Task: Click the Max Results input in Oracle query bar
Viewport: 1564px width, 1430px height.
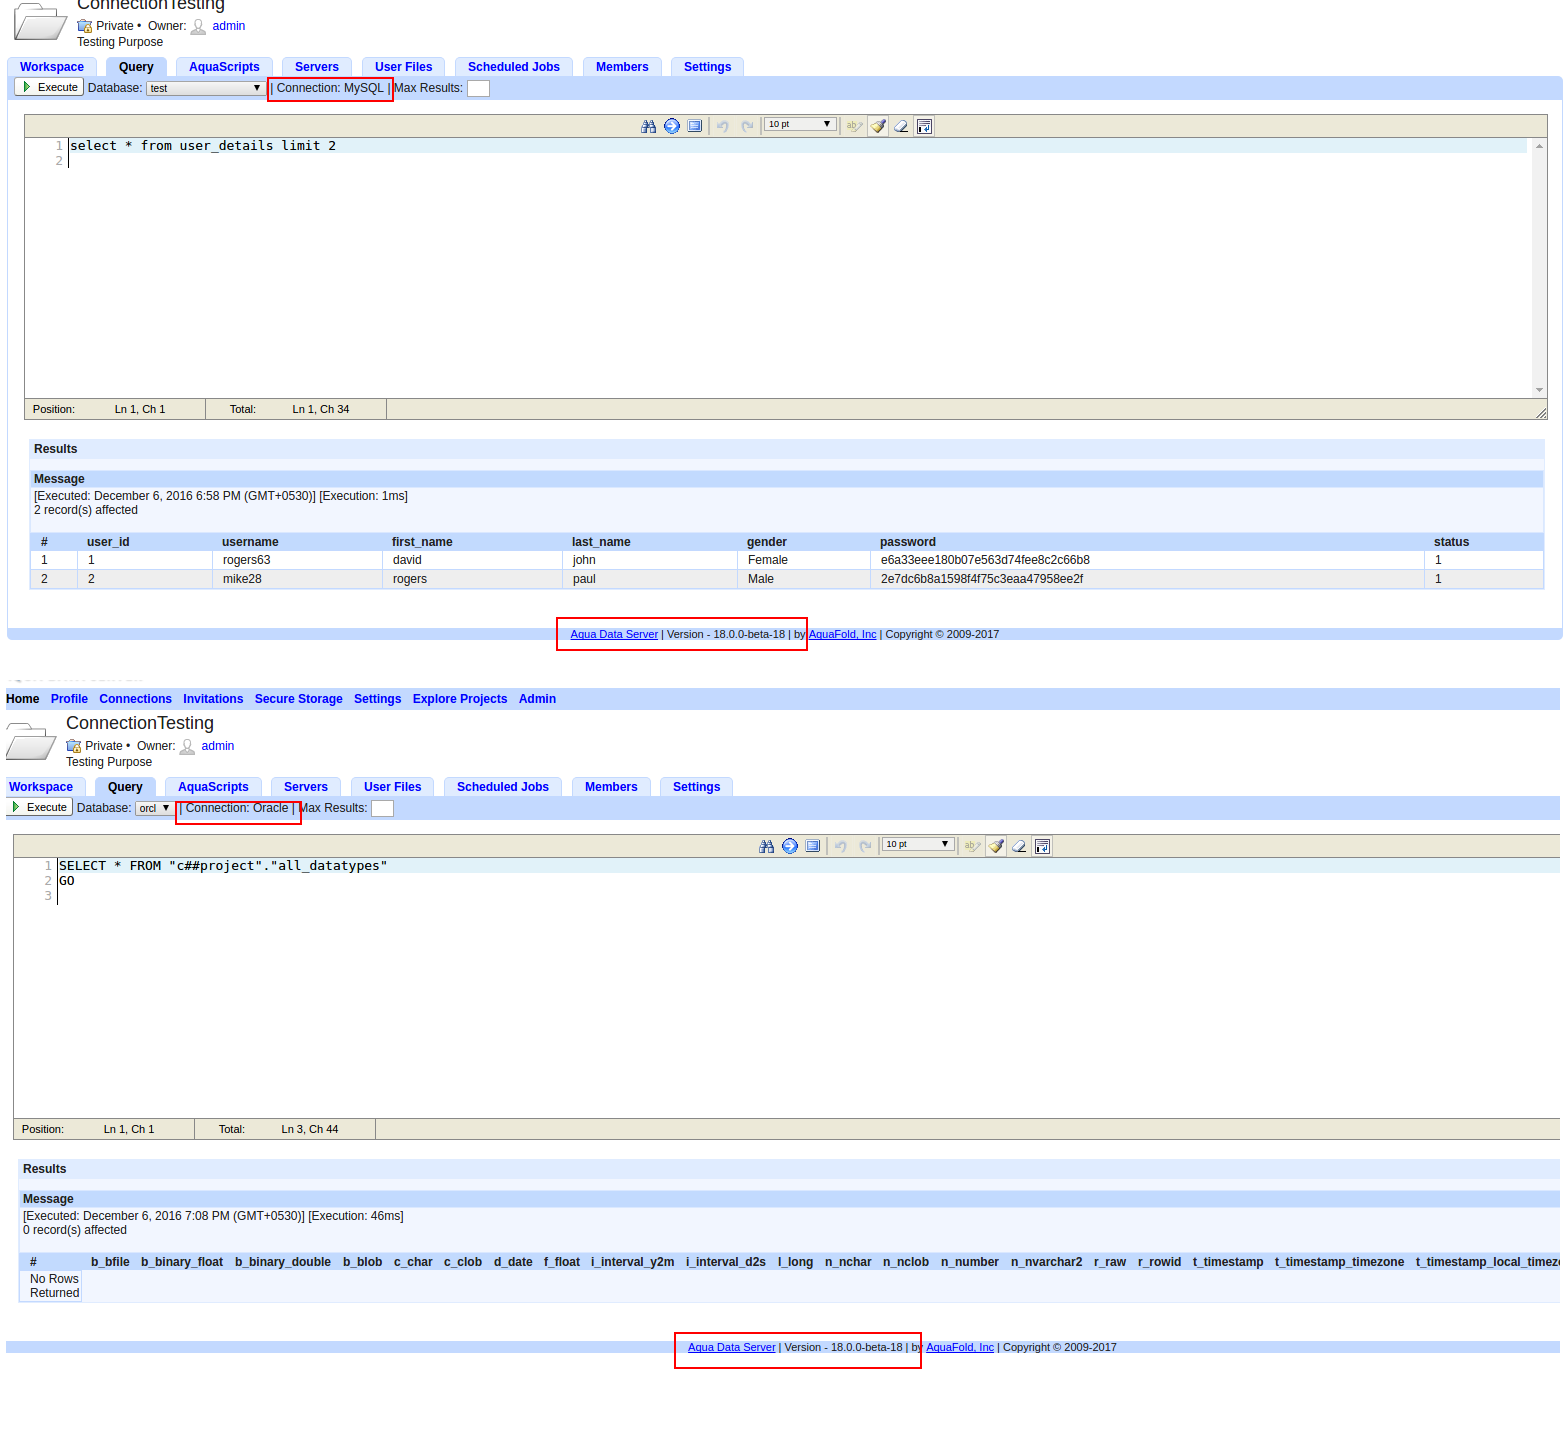Action: [382, 808]
